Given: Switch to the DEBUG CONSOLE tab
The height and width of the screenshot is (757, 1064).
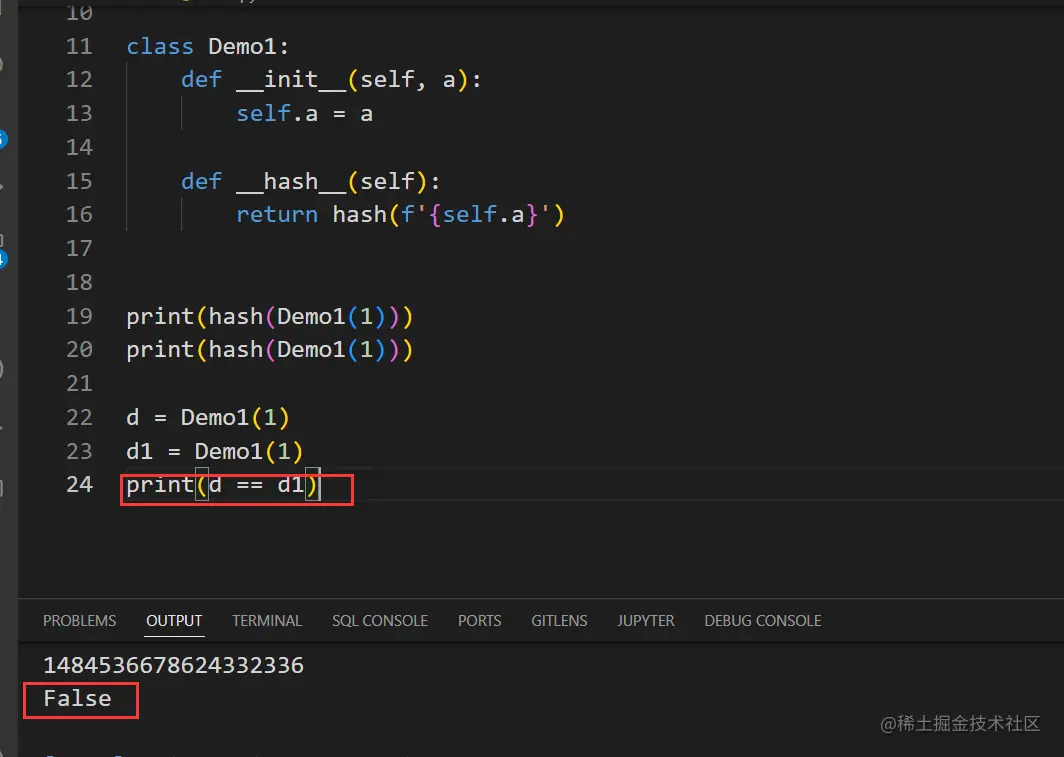Looking at the screenshot, I should tap(763, 621).
